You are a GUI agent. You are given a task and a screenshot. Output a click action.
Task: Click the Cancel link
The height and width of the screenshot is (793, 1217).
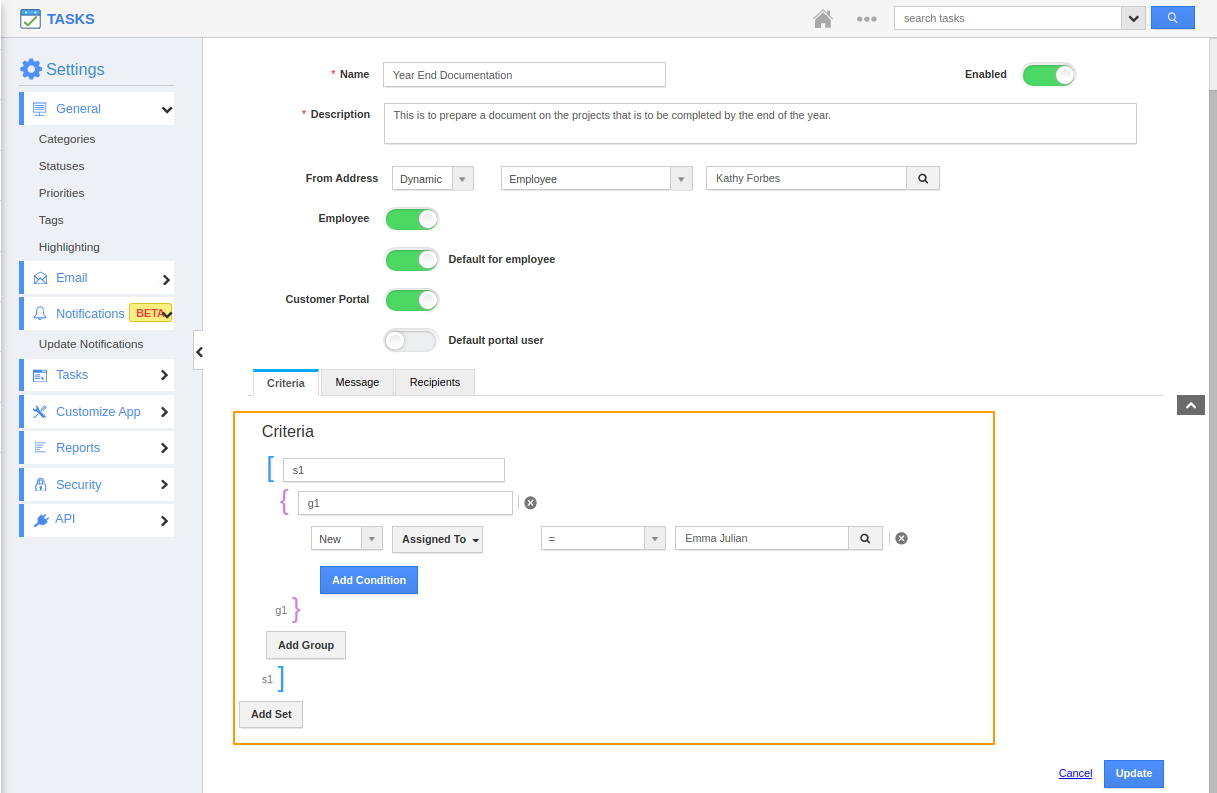click(1075, 773)
